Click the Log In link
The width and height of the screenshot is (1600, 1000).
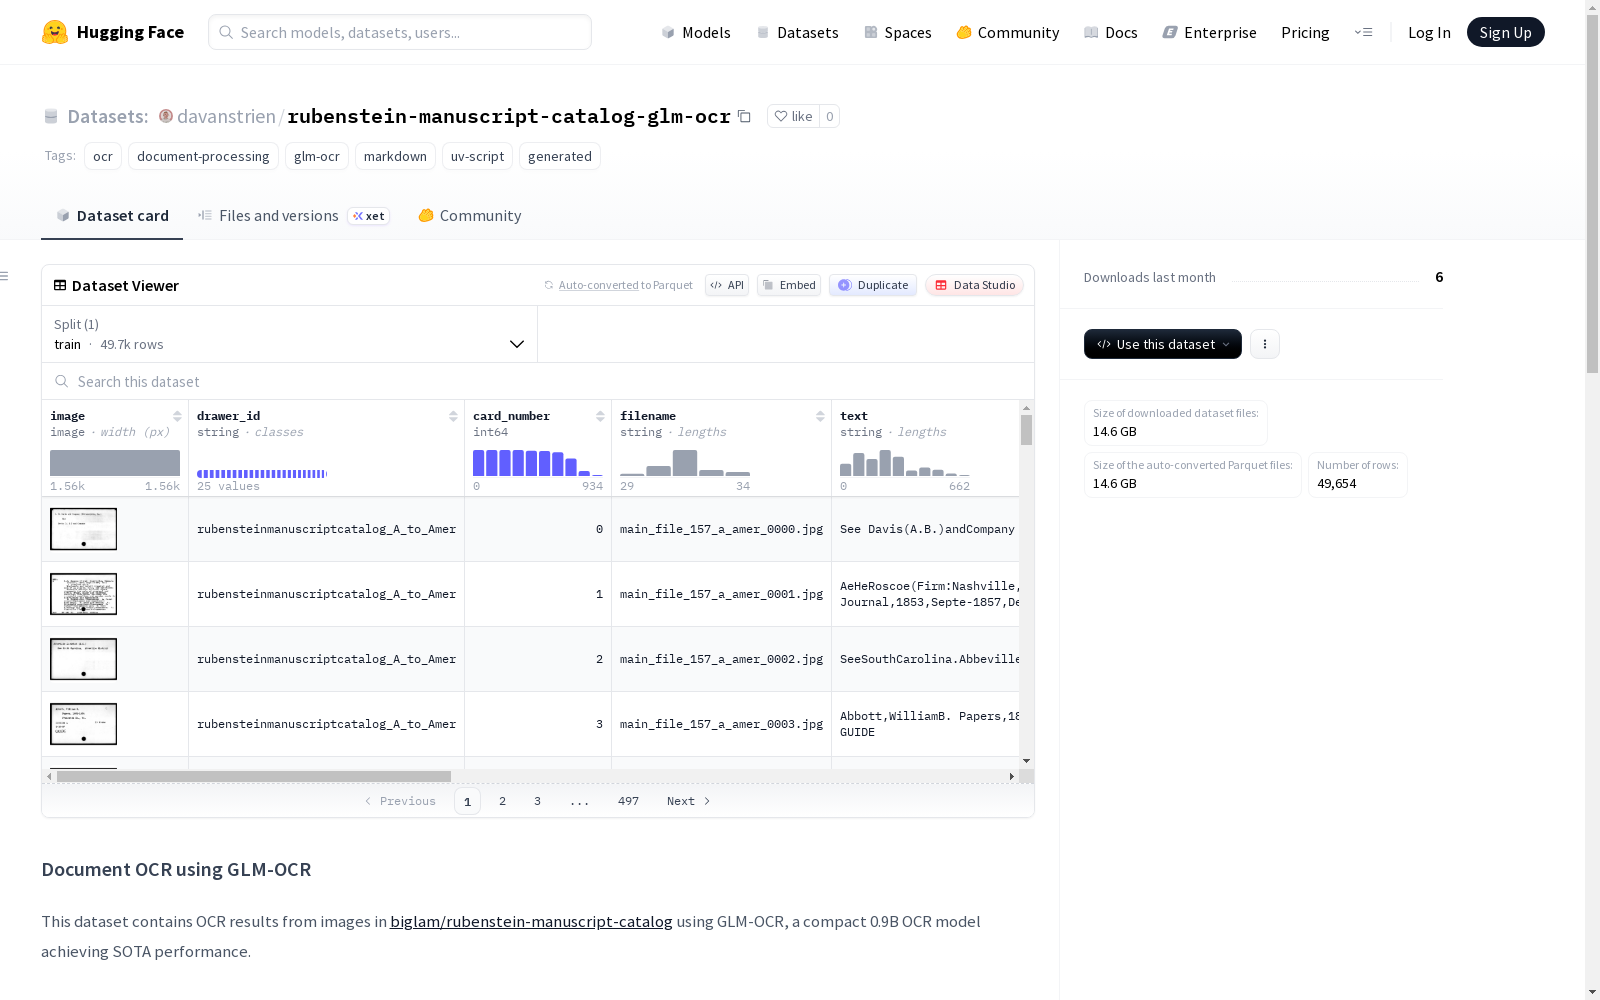pos(1429,32)
